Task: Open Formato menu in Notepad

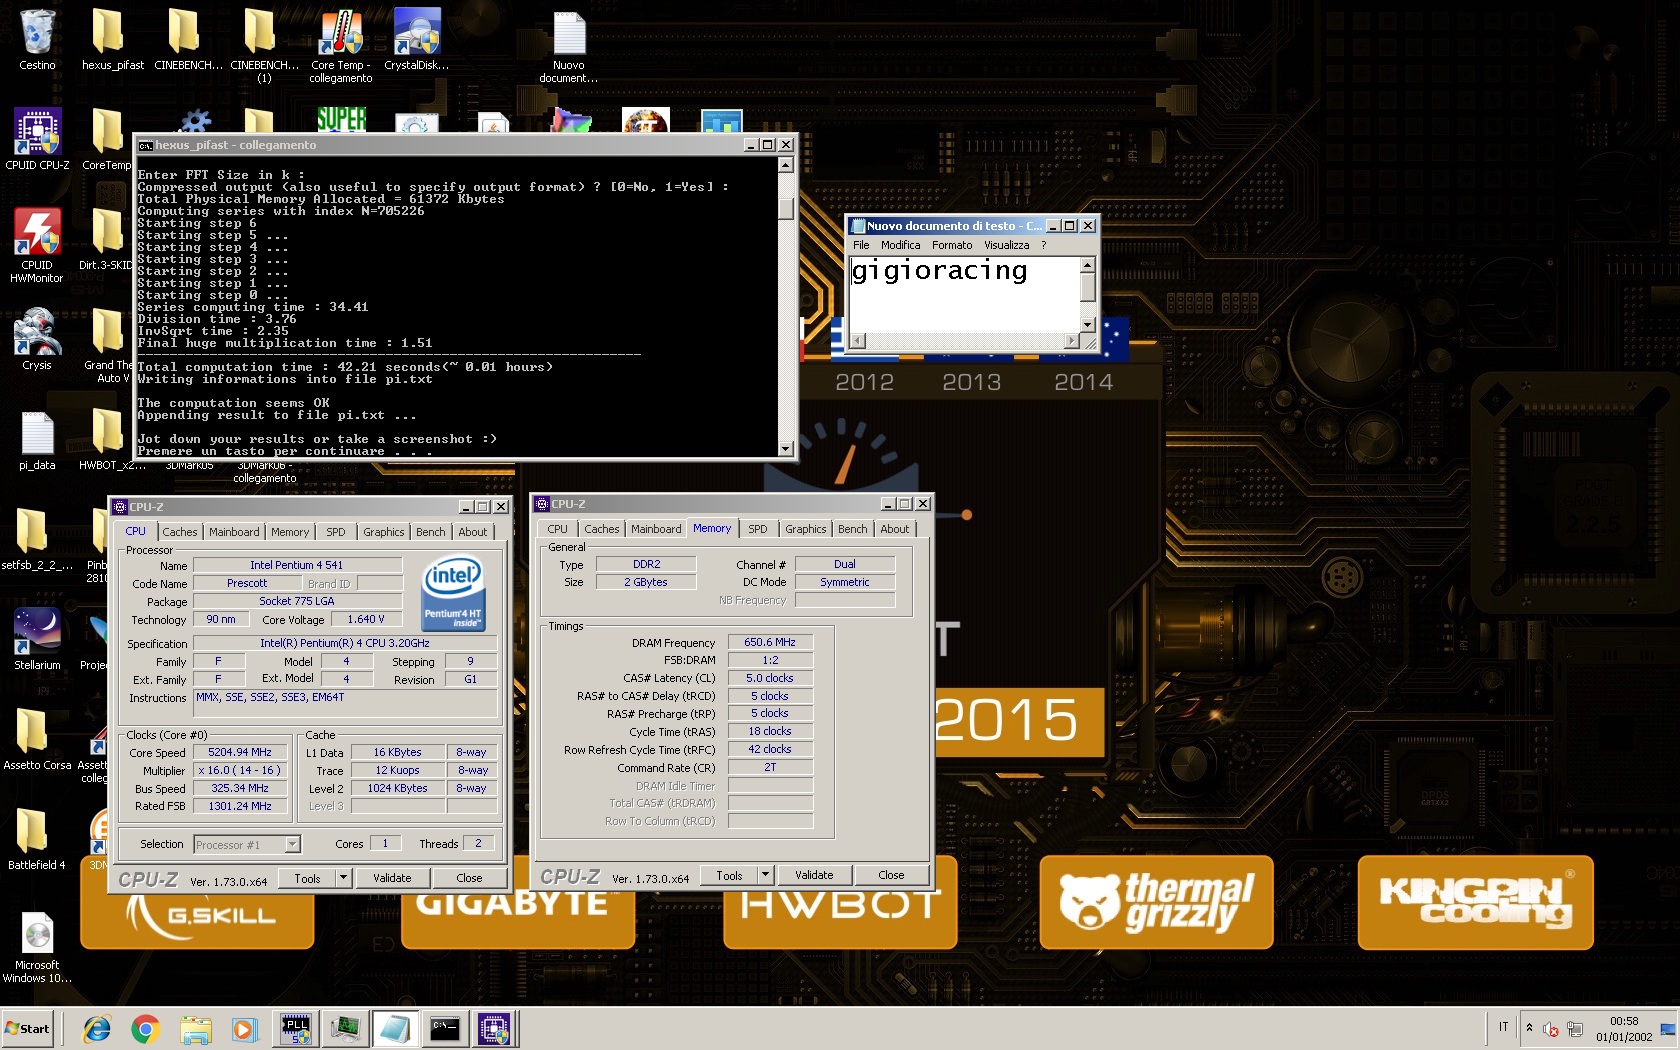Action: click(952, 245)
